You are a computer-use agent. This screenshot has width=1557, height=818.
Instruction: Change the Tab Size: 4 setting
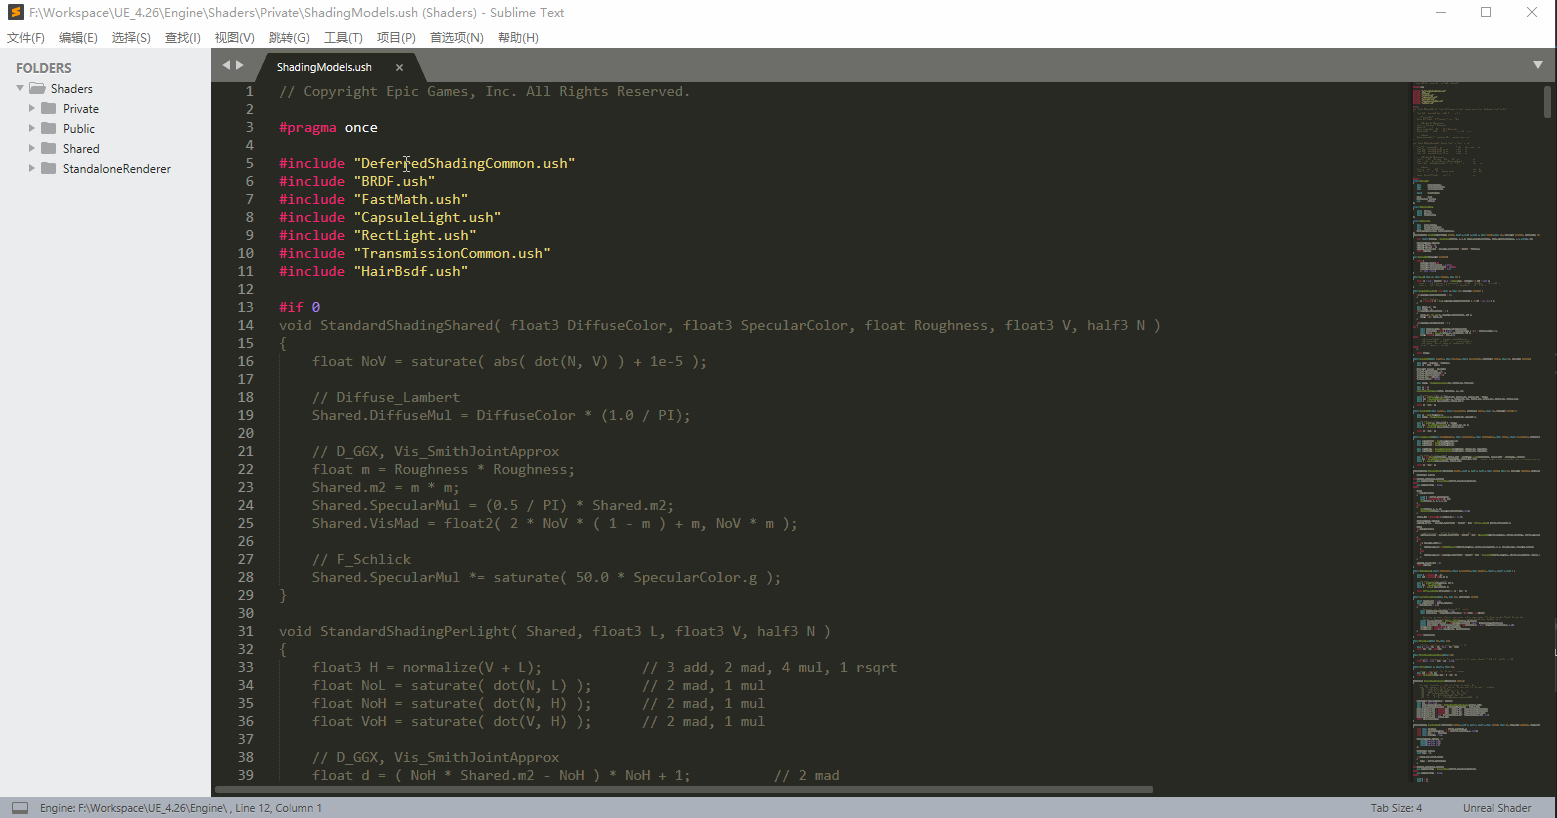pyautogui.click(x=1396, y=808)
